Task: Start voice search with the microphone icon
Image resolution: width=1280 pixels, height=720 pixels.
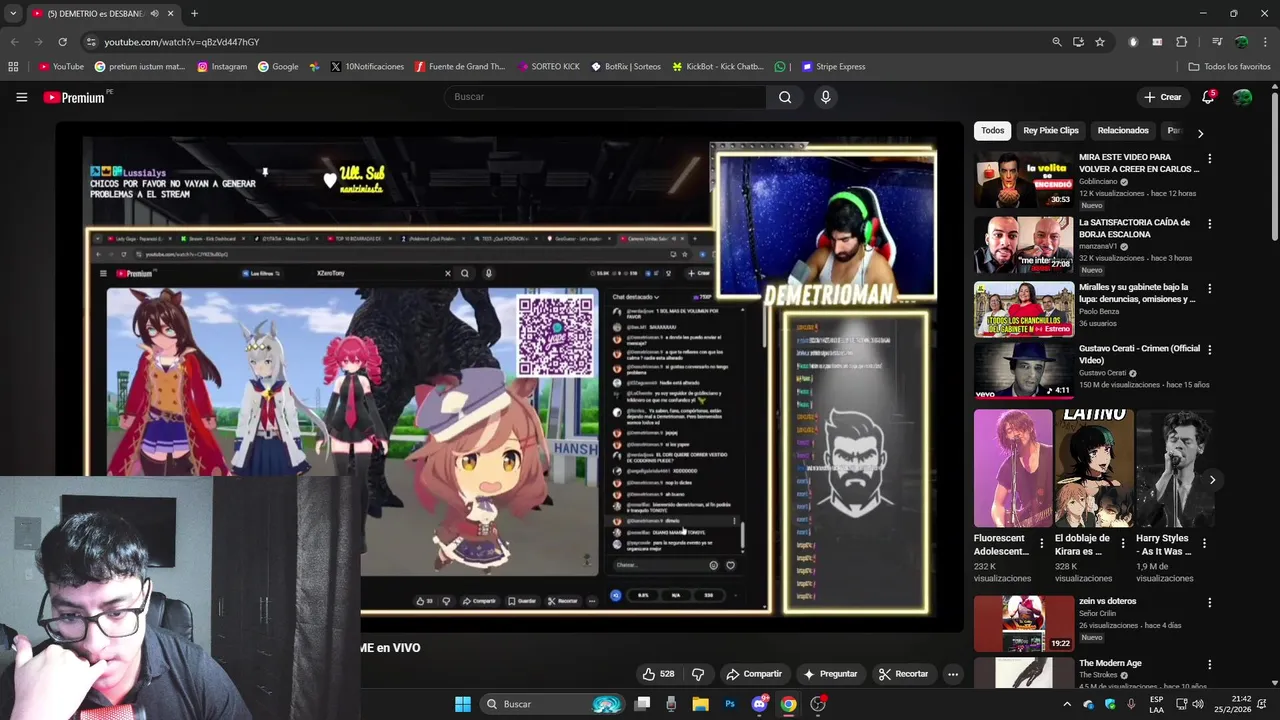Action: 825,97
